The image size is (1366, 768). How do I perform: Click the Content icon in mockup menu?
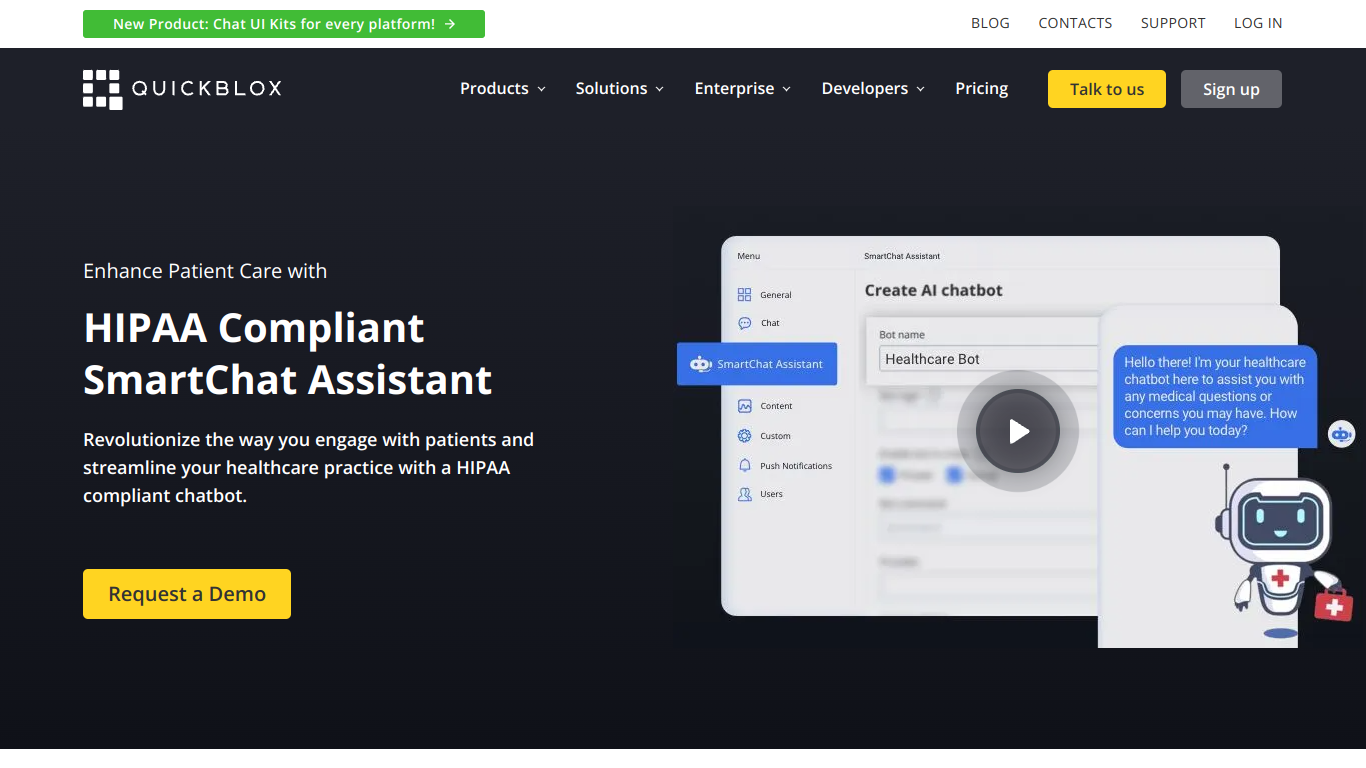point(744,406)
